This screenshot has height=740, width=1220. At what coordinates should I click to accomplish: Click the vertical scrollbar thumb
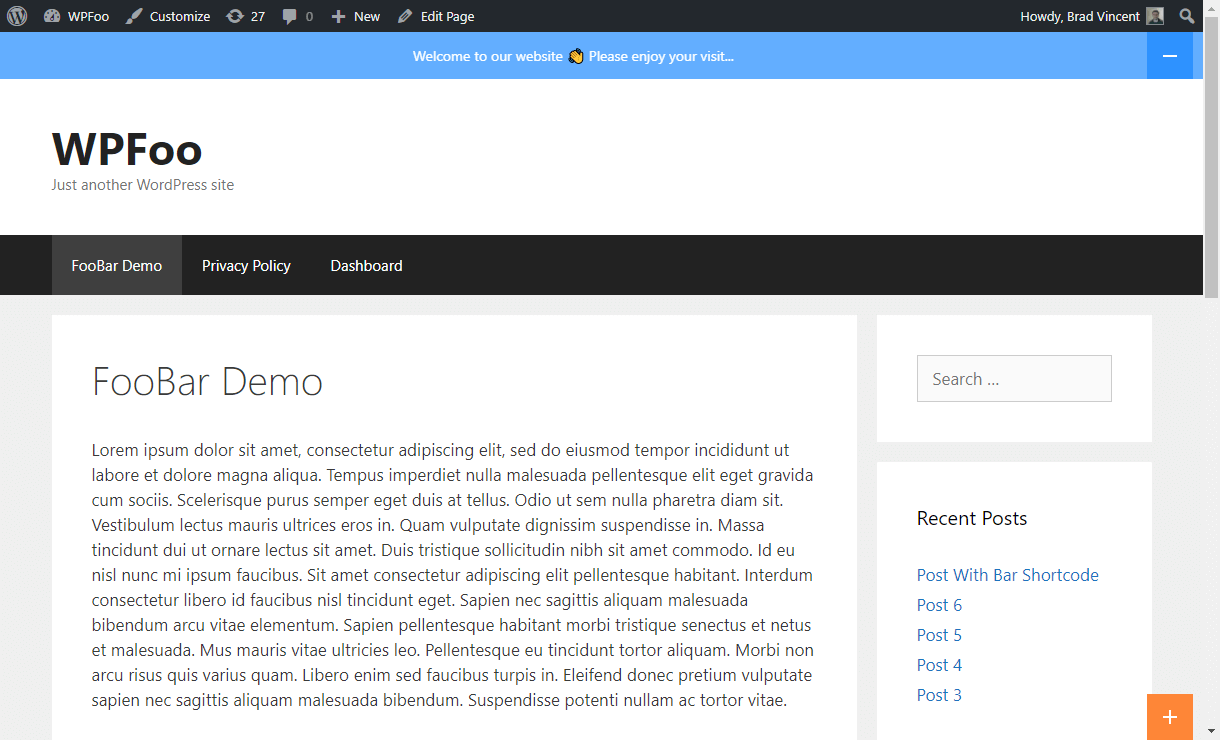(1211, 156)
